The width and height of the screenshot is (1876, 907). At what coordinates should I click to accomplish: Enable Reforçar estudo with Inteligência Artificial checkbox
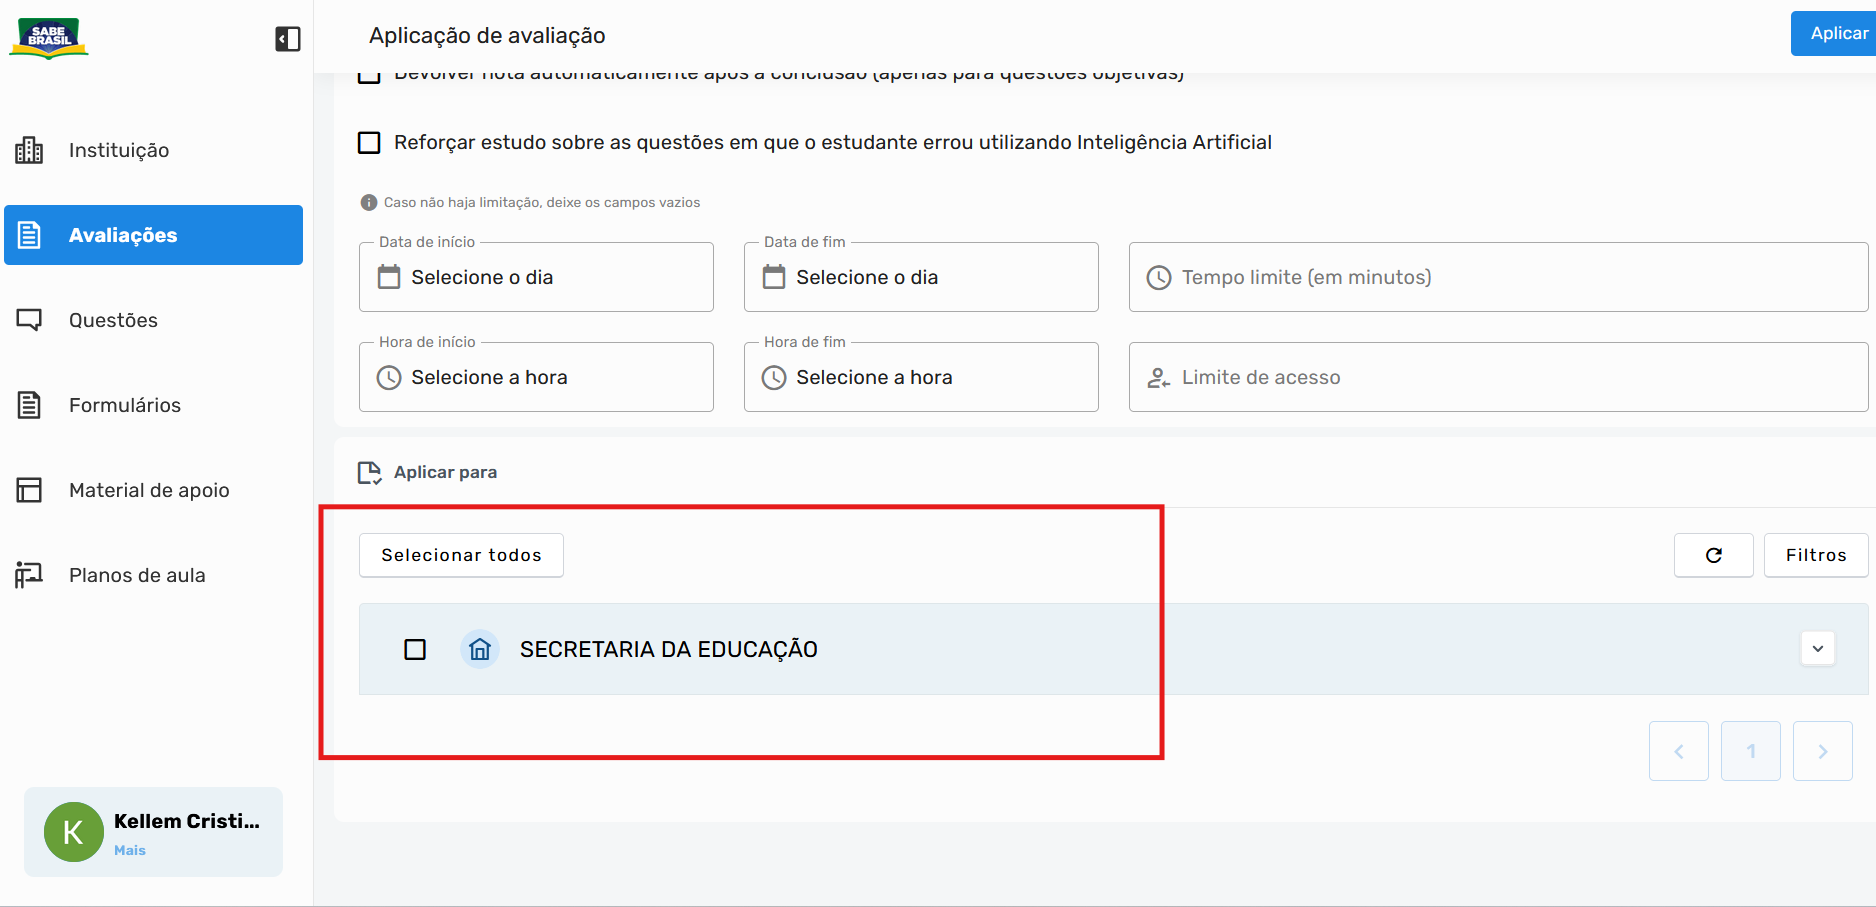point(369,142)
